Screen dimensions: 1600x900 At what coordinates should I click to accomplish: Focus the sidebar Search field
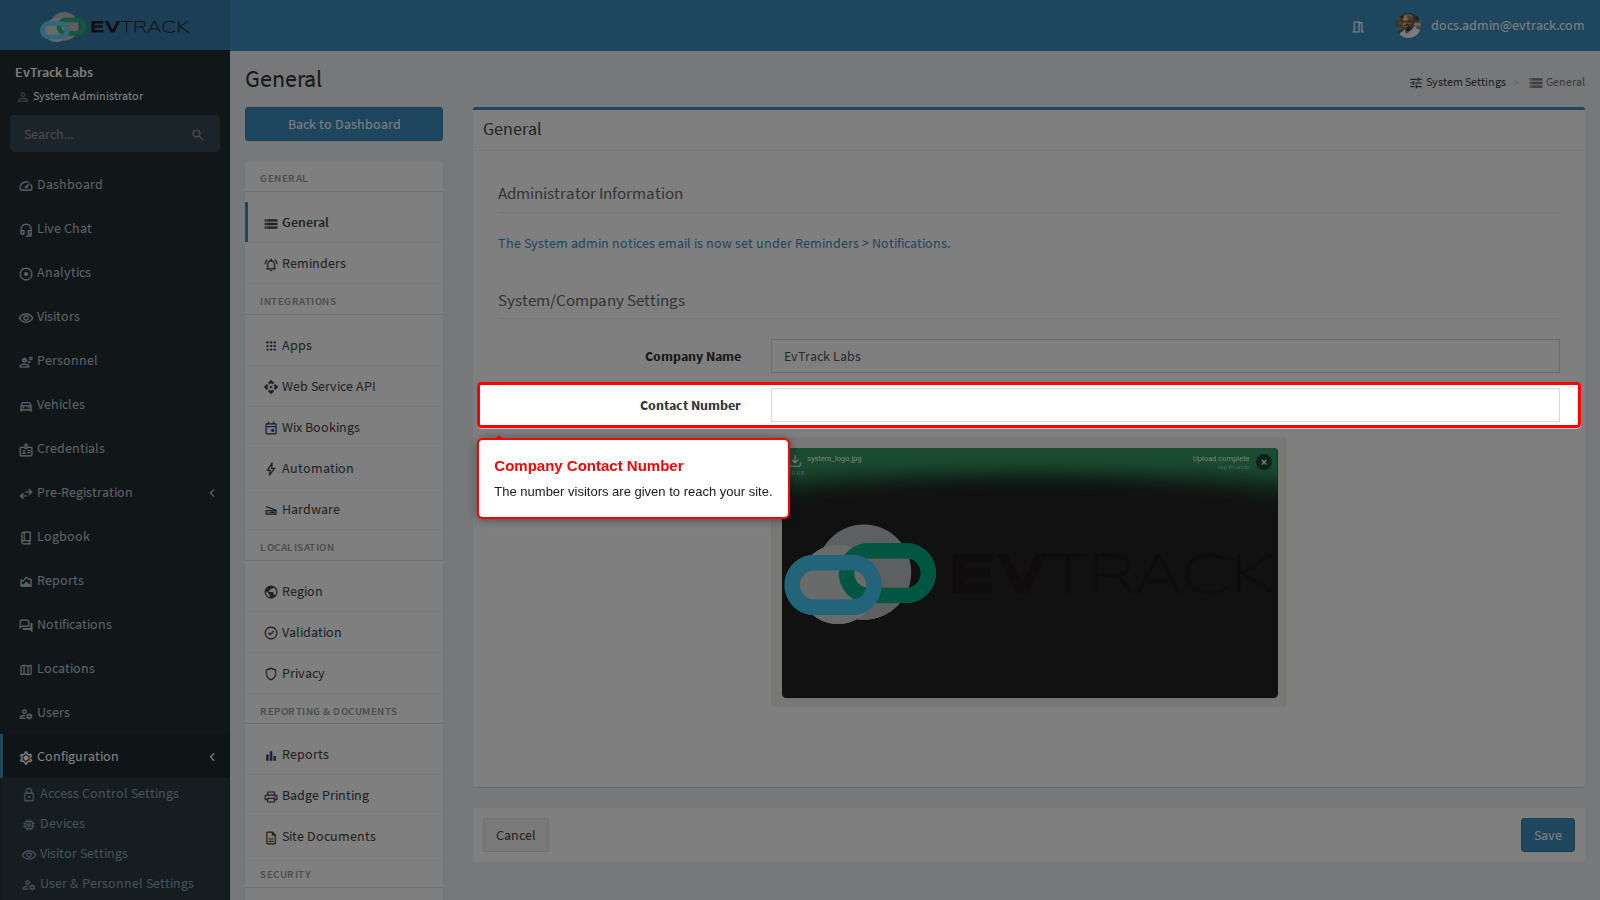[x=115, y=134]
